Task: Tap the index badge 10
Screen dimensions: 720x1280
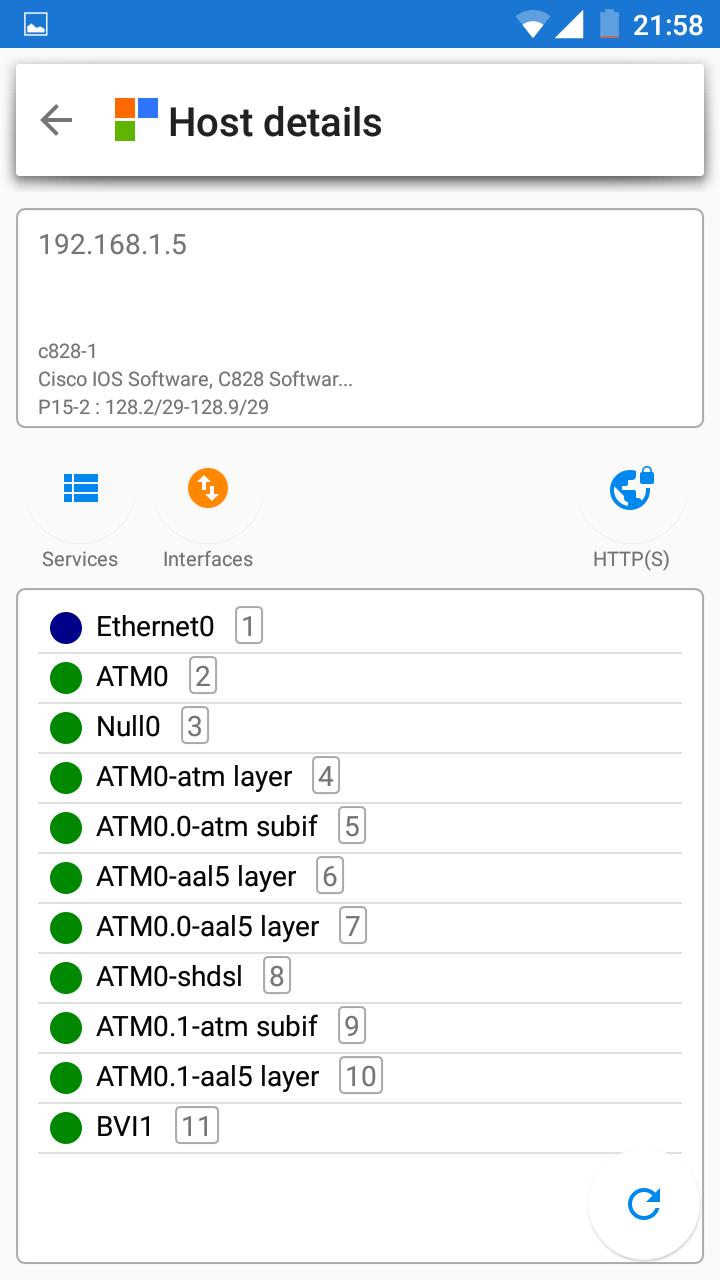Action: (x=361, y=1076)
